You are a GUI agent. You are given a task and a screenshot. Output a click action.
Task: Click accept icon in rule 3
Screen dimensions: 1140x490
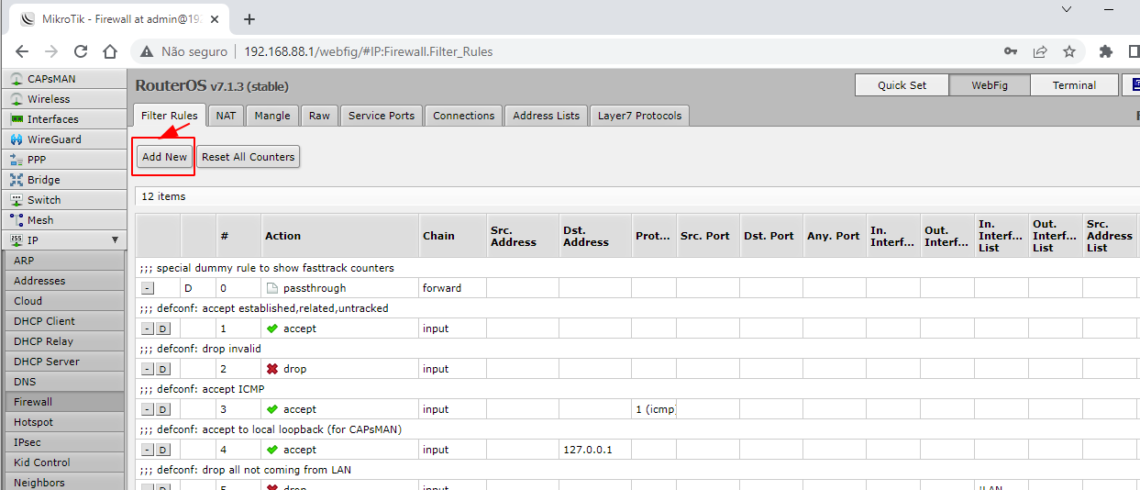click(x=273, y=409)
